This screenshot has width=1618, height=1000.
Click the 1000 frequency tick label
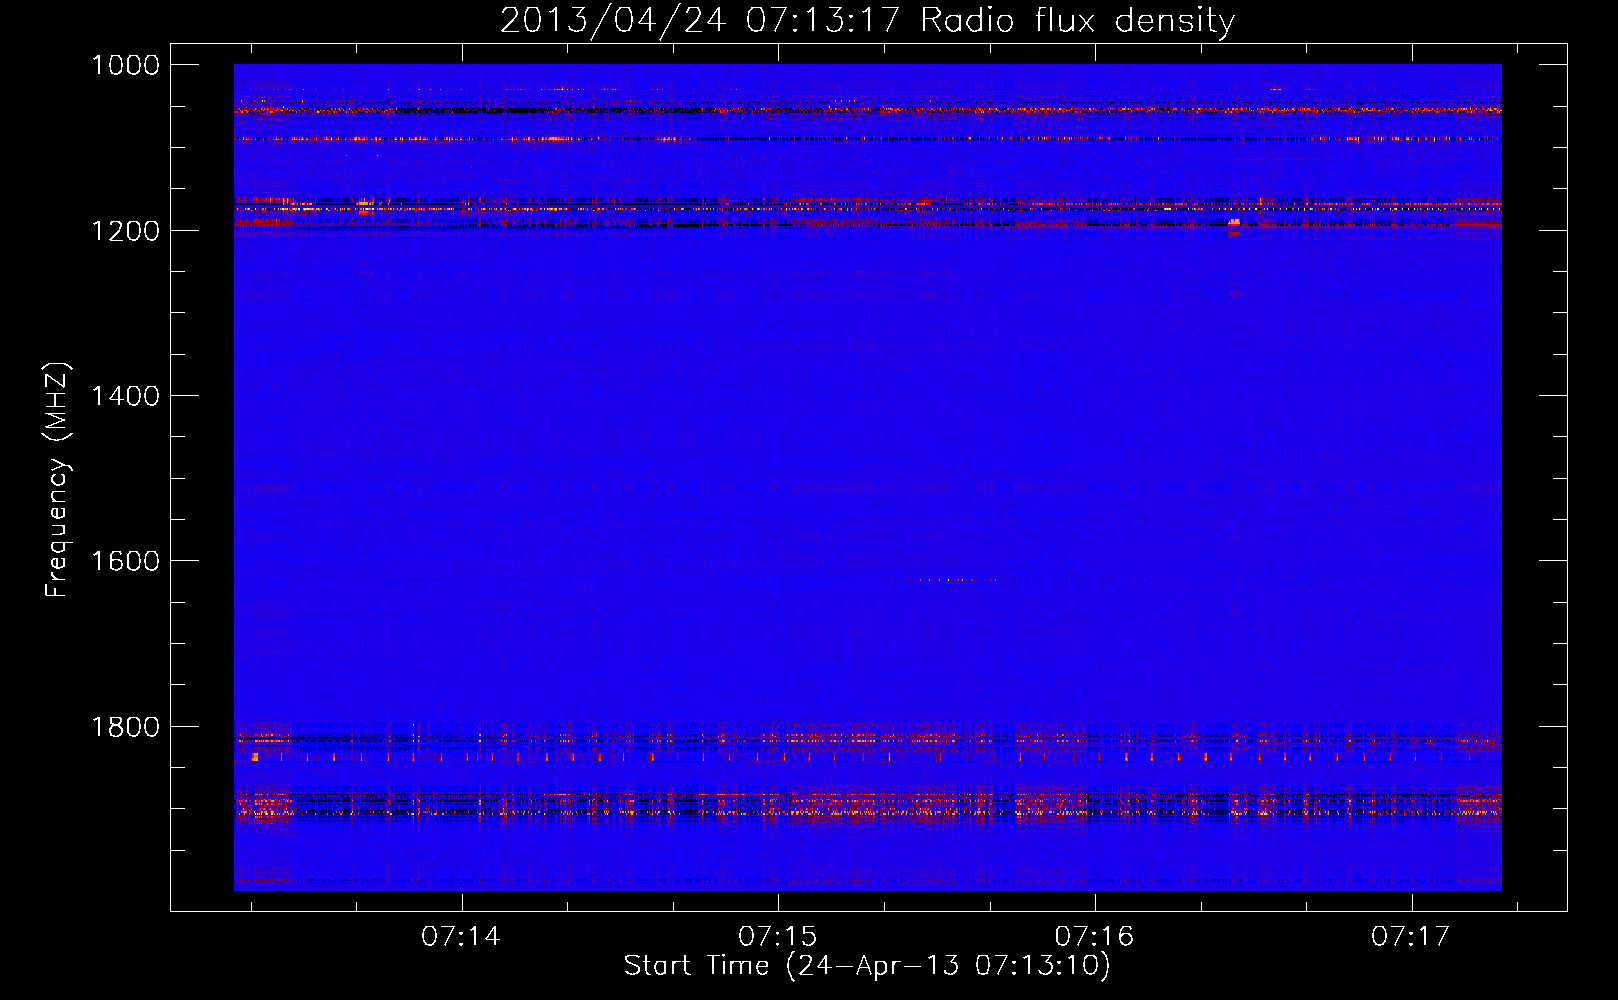tap(125, 65)
